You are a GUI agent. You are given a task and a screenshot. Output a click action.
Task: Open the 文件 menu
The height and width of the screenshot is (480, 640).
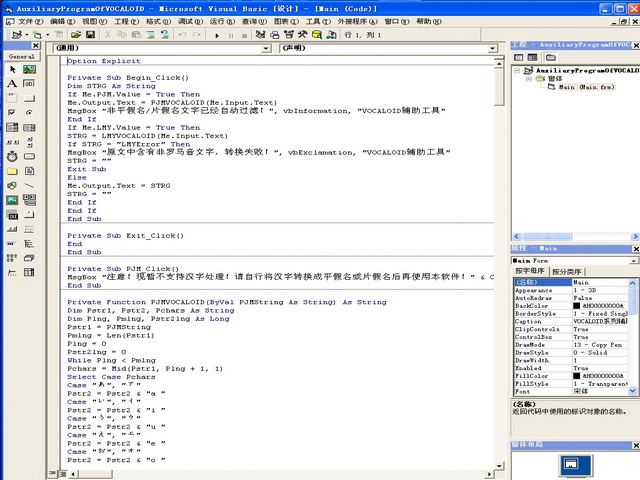pos(30,21)
